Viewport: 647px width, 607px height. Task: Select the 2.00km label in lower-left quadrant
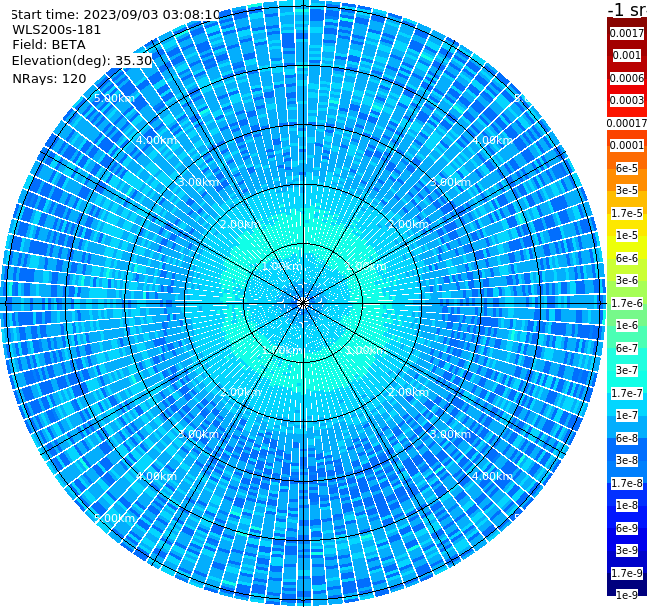coord(241,392)
